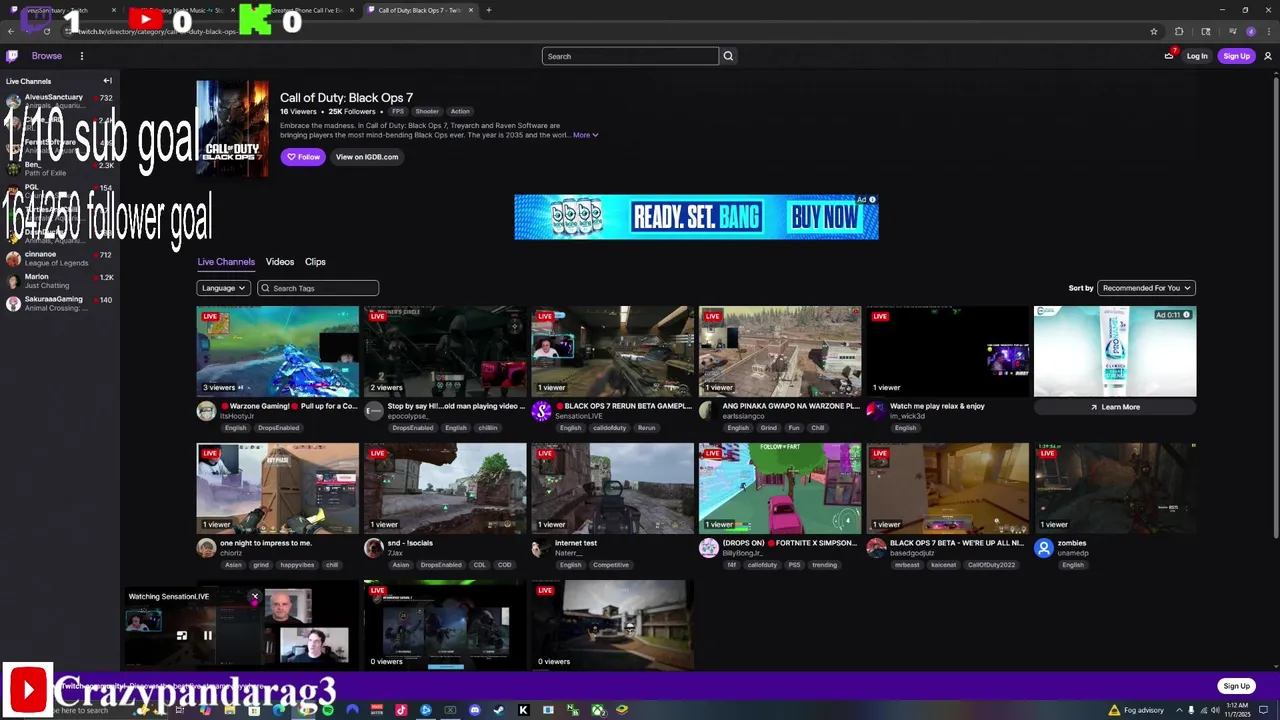The width and height of the screenshot is (1280, 720).
Task: Open the Language filter dropdown
Action: tap(223, 288)
